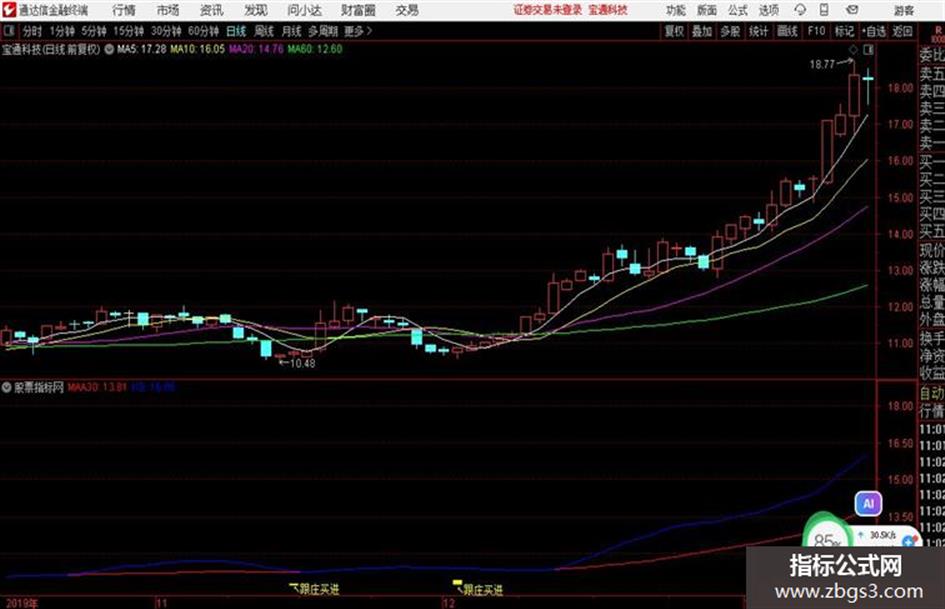
Task: Switch to 60分钟 period
Action: tap(203, 31)
